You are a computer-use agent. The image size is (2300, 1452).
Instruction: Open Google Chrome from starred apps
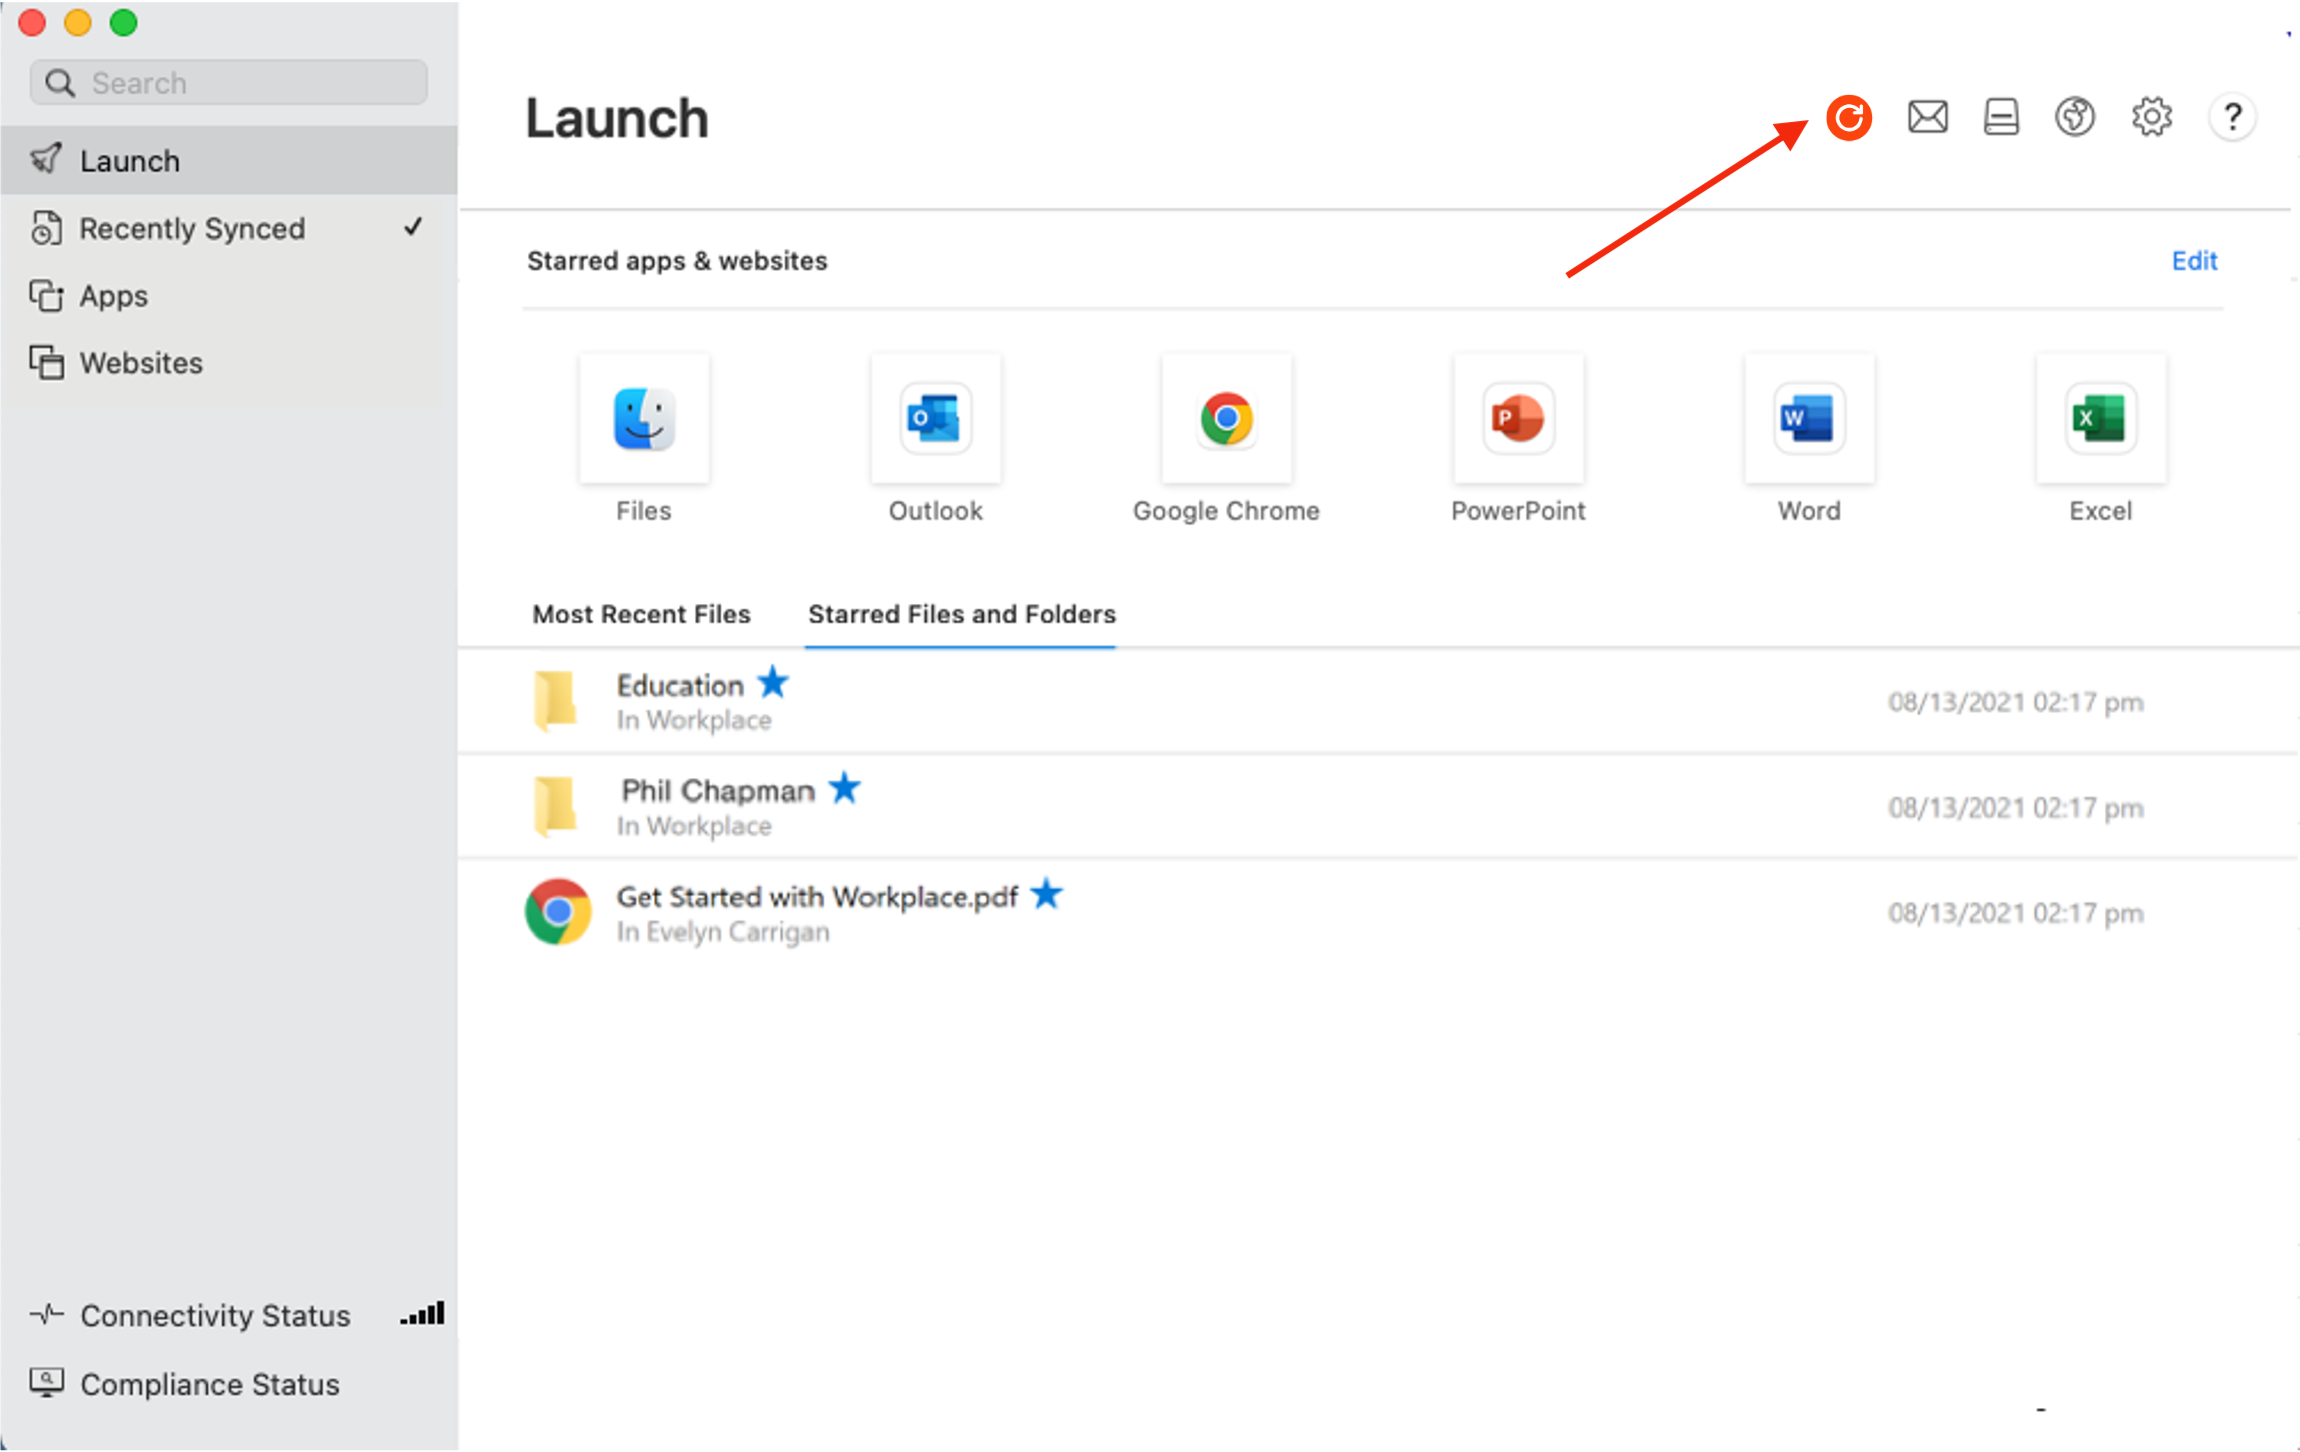pyautogui.click(x=1225, y=419)
